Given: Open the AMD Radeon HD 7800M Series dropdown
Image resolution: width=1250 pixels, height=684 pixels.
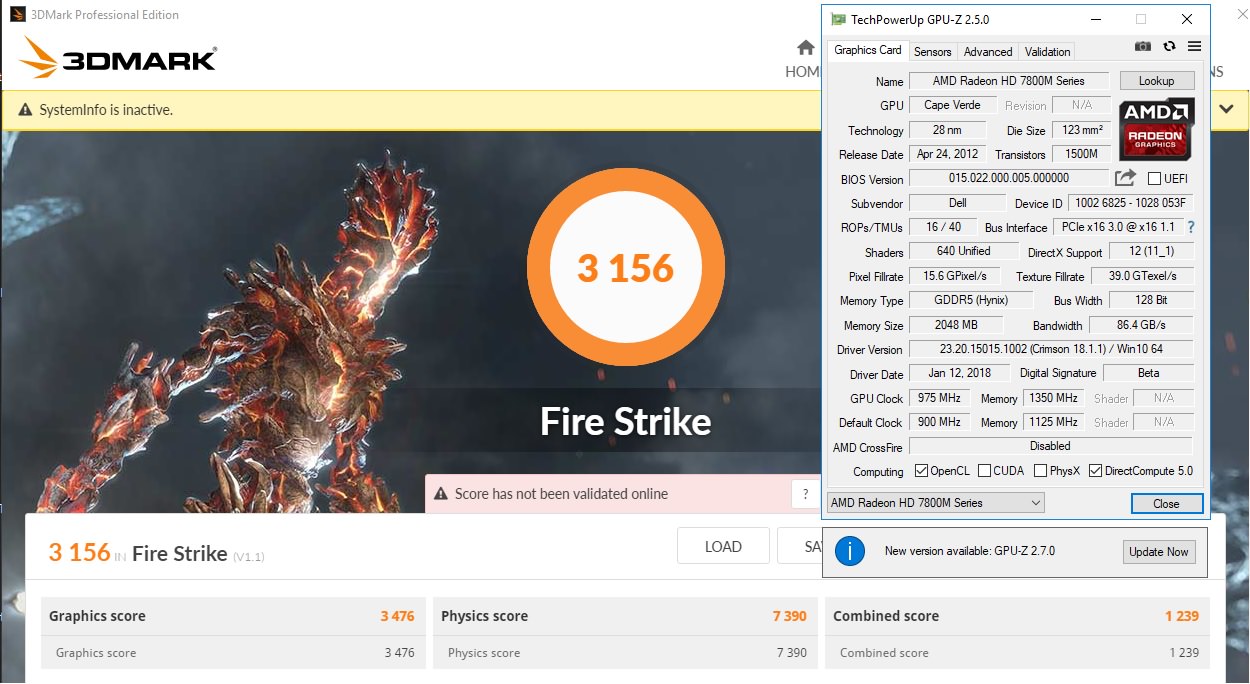Looking at the screenshot, I should tap(936, 503).
